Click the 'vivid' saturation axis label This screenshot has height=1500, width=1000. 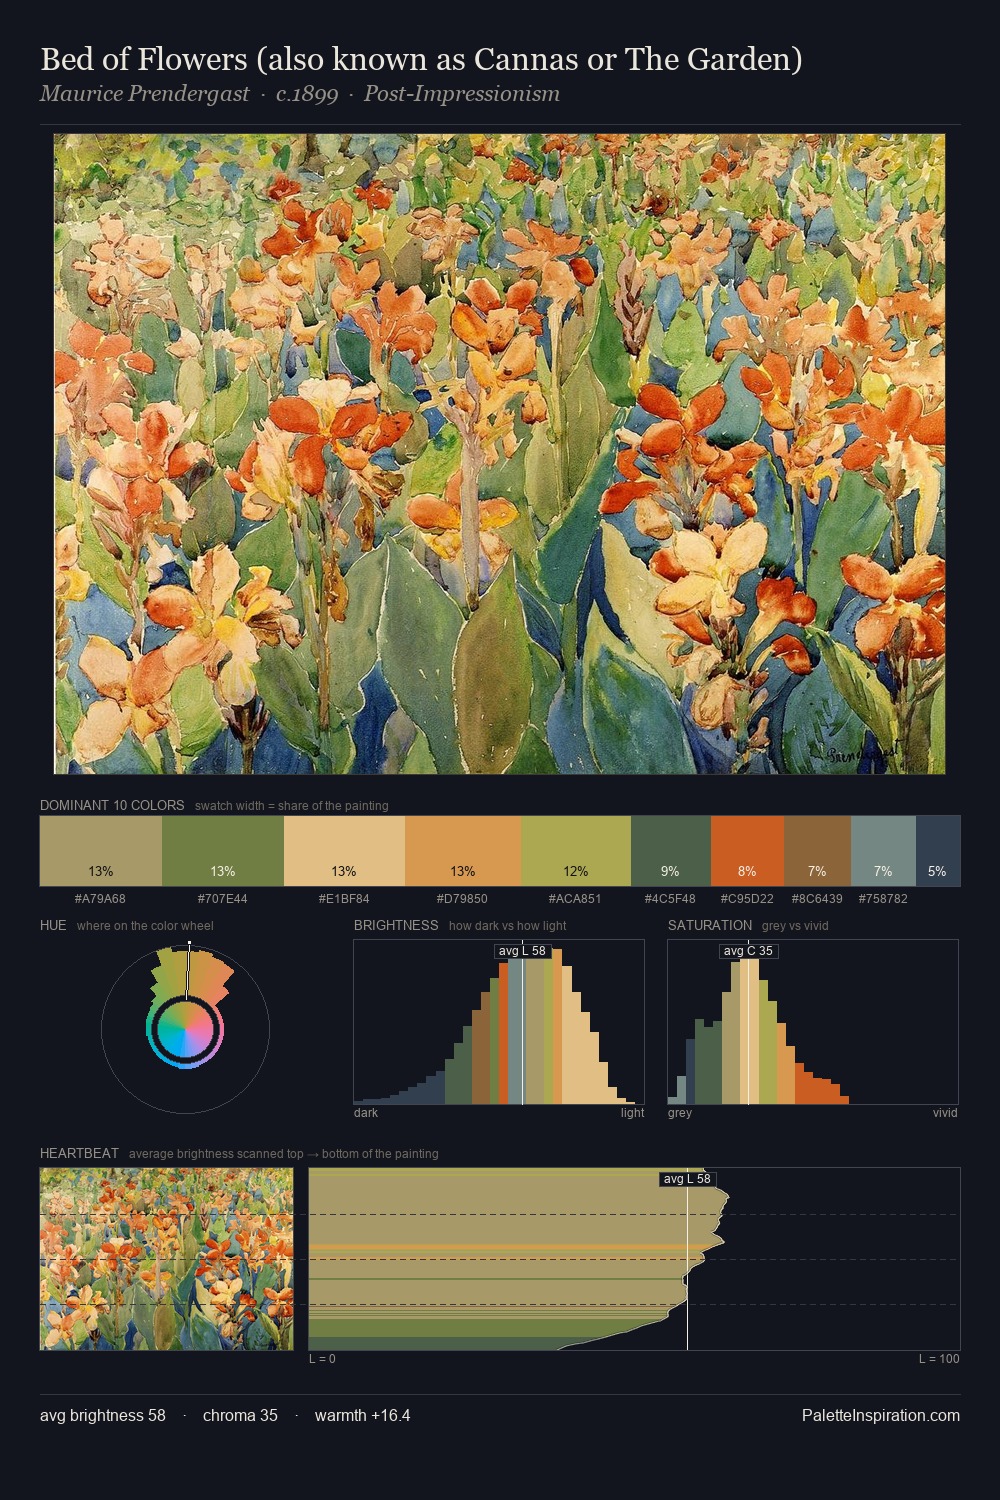[x=945, y=1112]
